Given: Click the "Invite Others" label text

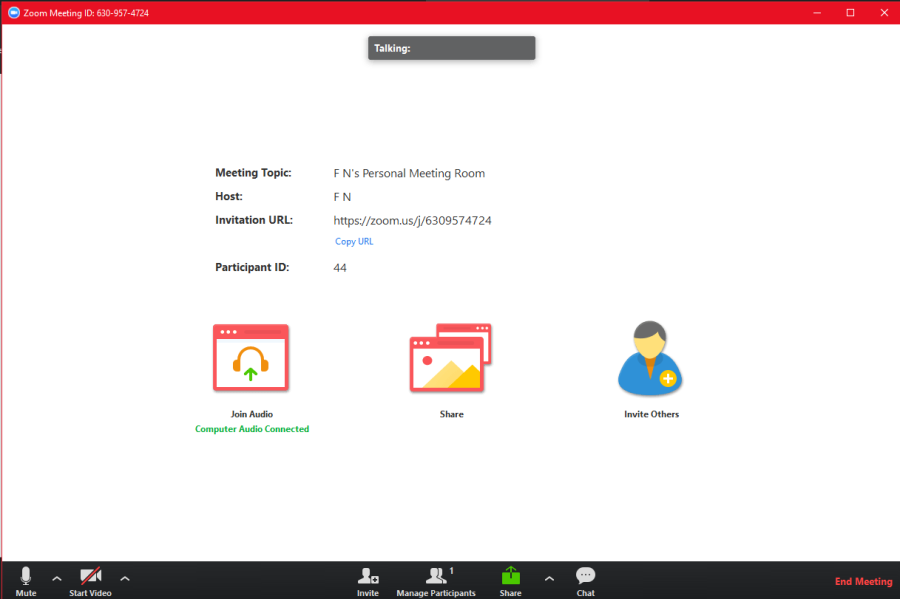Looking at the screenshot, I should (x=651, y=414).
